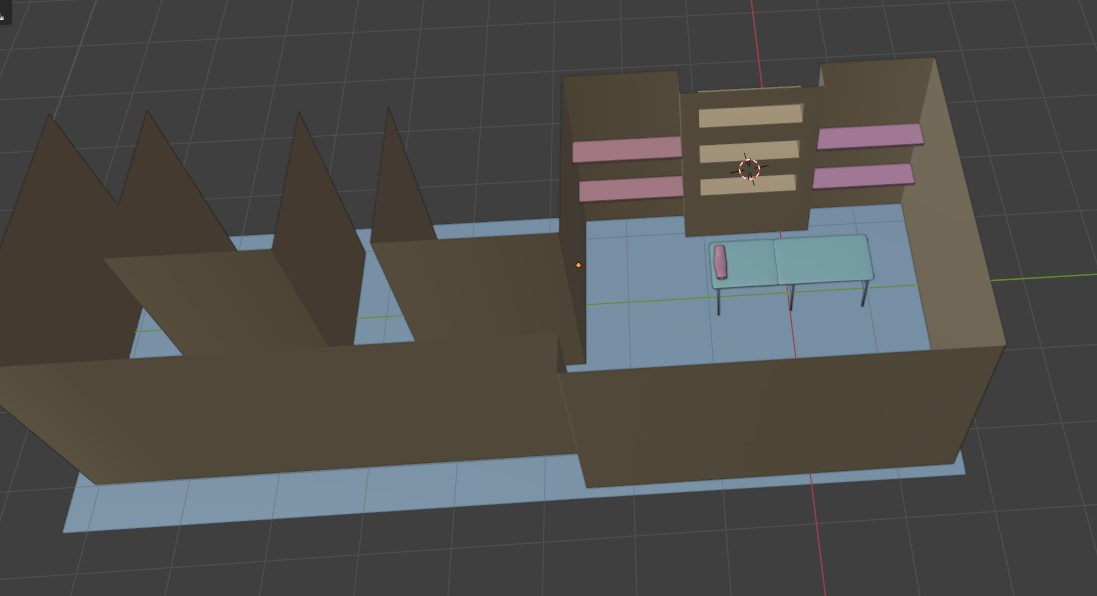Select the top beige shelf of the center bookcase
The height and width of the screenshot is (596, 1097).
click(751, 115)
